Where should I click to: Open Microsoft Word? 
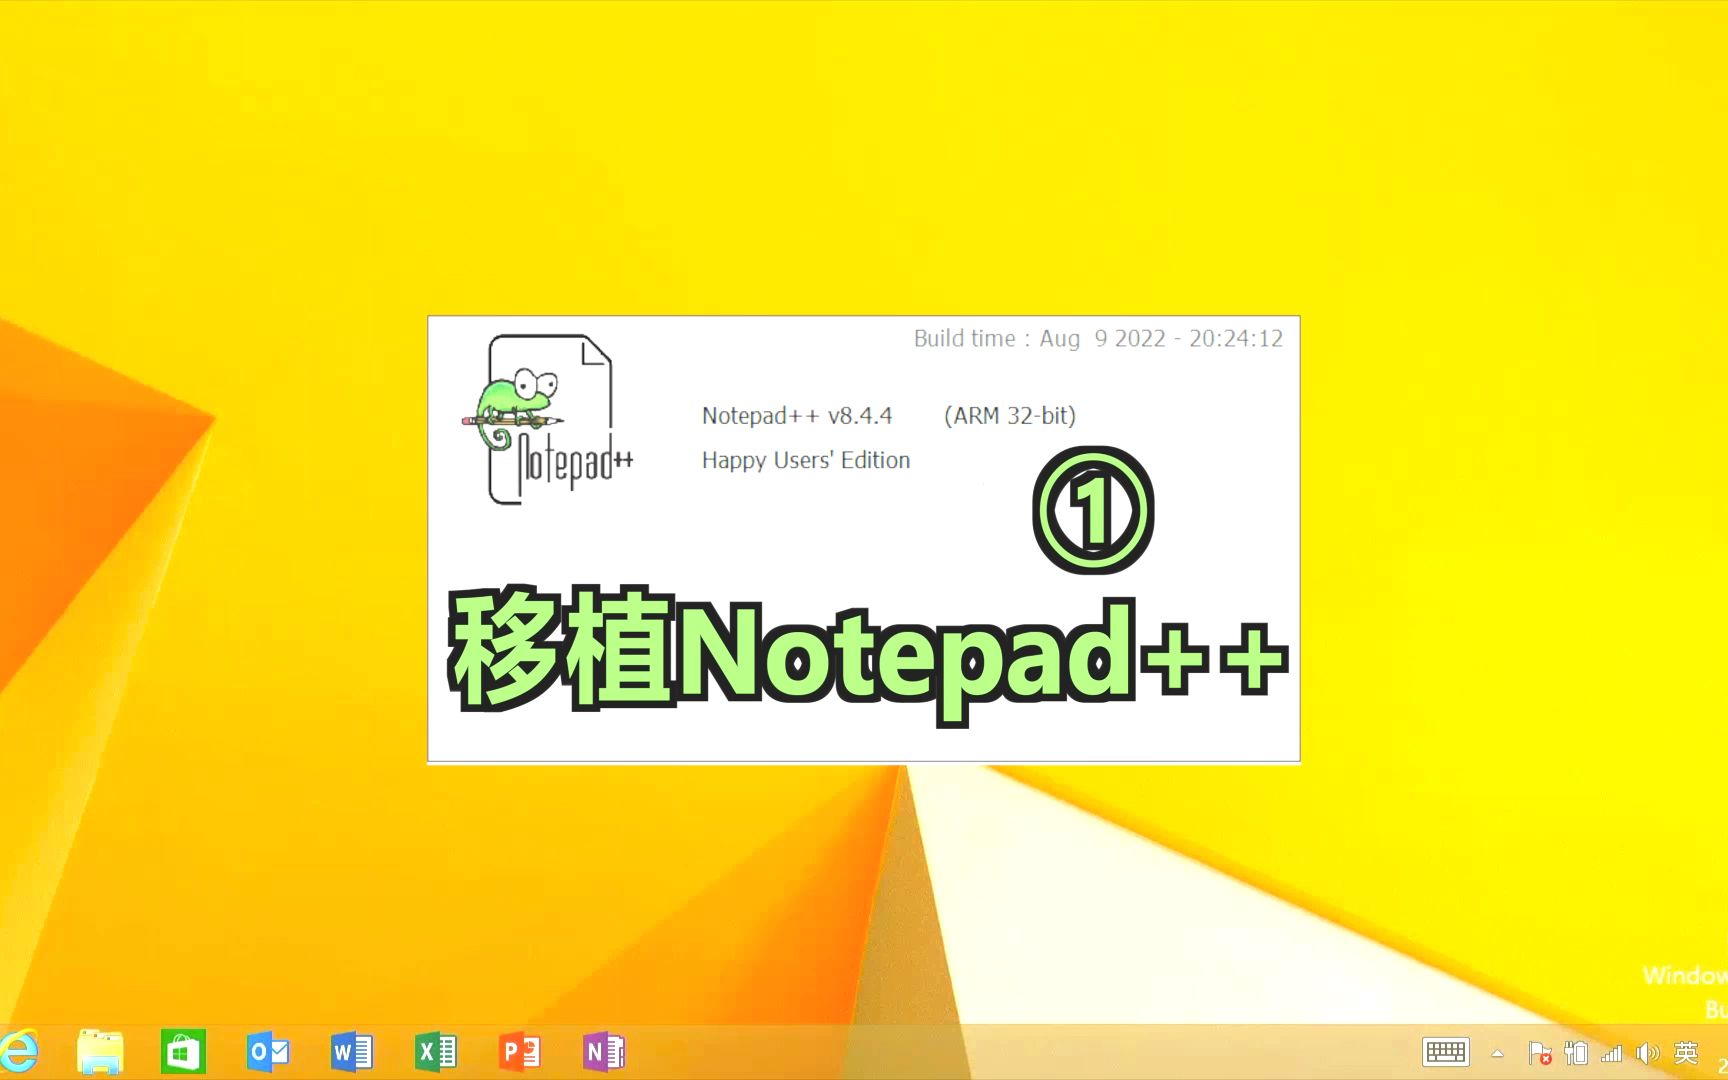coord(348,1051)
